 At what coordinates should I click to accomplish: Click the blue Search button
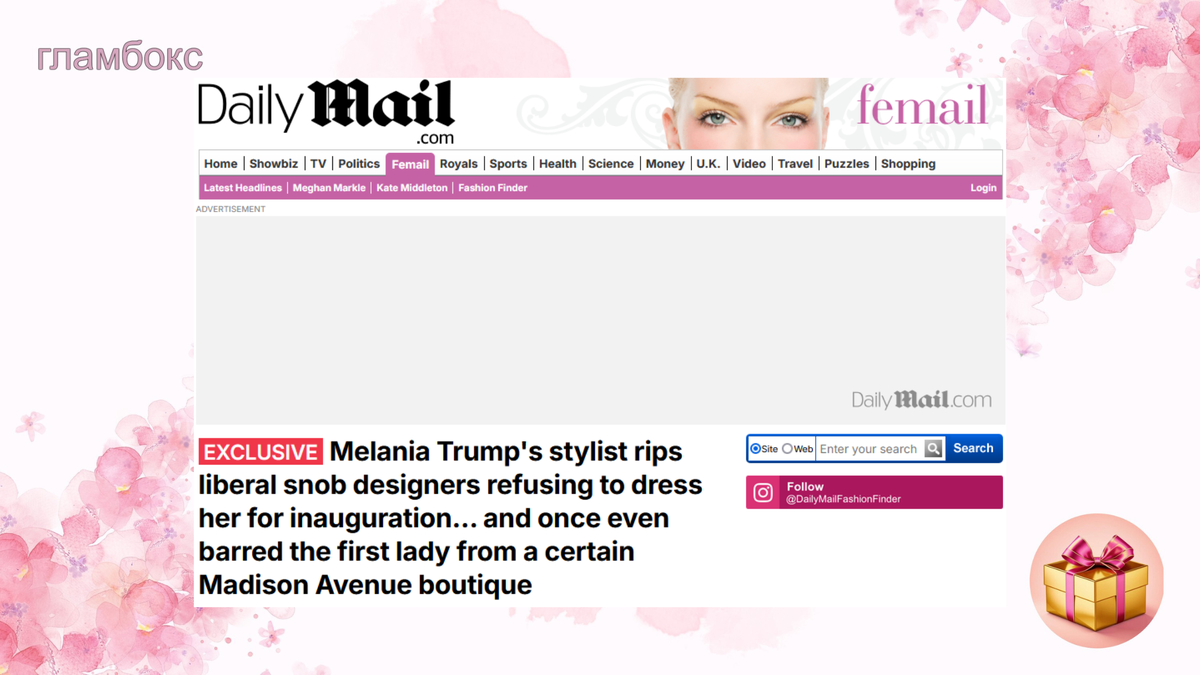click(973, 448)
